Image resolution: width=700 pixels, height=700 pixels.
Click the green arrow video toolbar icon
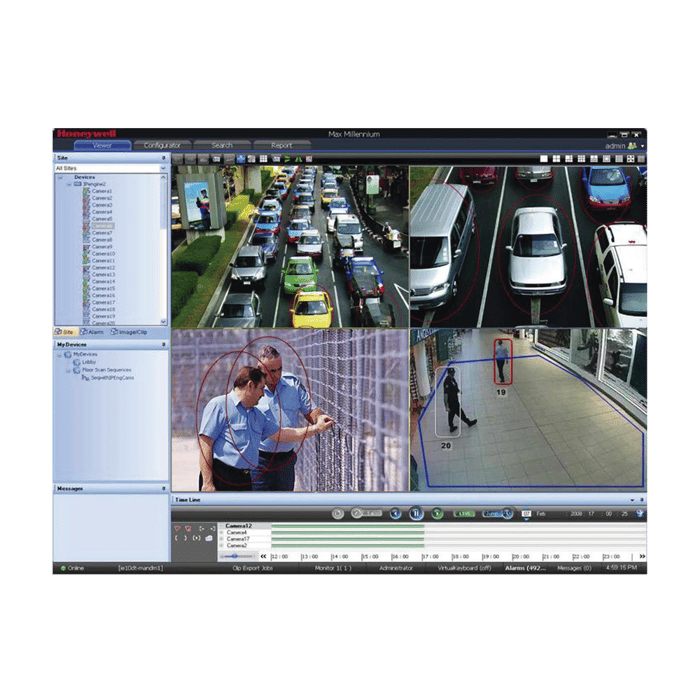[x=287, y=159]
